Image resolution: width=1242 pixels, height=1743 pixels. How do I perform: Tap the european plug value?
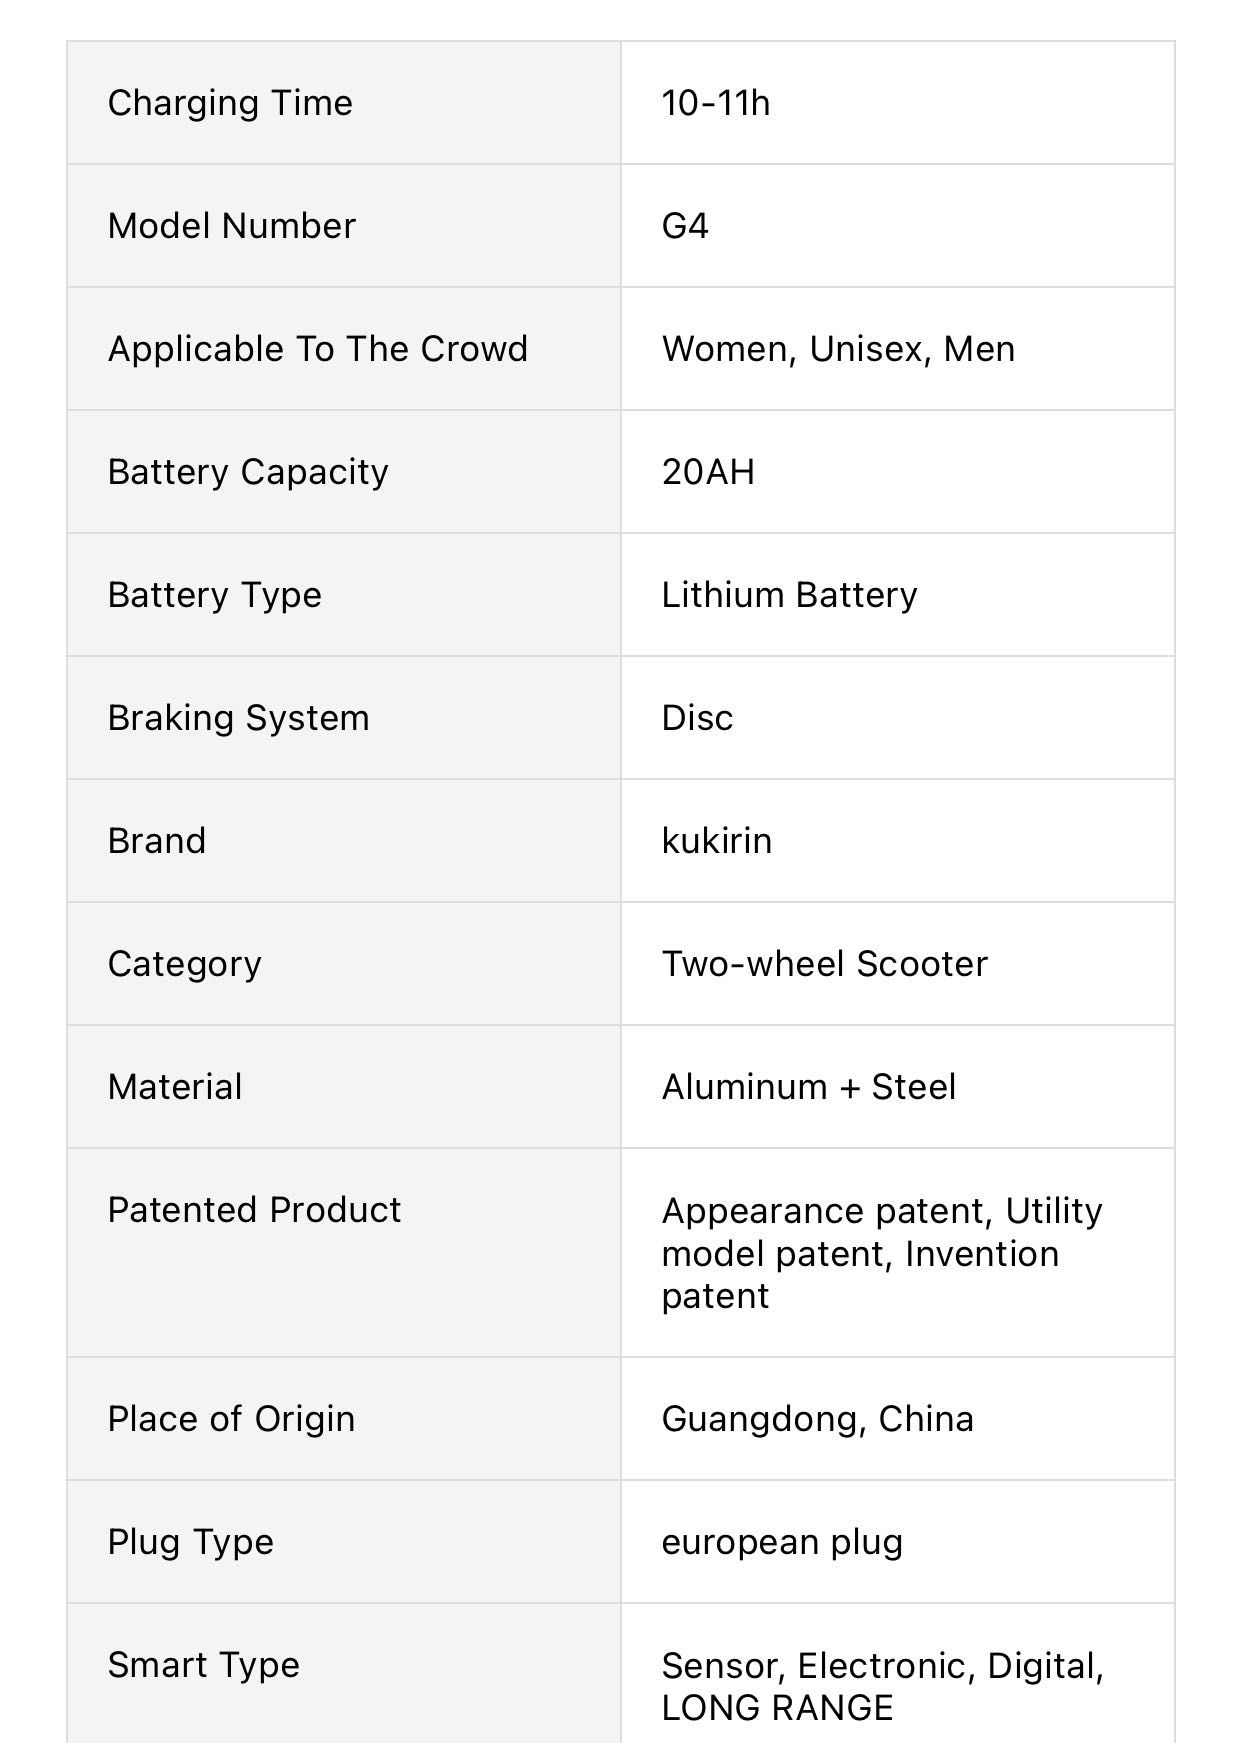coord(782,1542)
